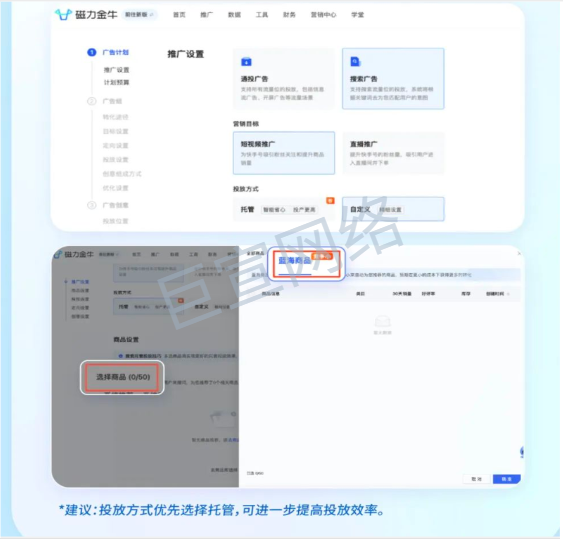
Task: Close the product selection drawer
Action: pyautogui.click(x=519, y=253)
